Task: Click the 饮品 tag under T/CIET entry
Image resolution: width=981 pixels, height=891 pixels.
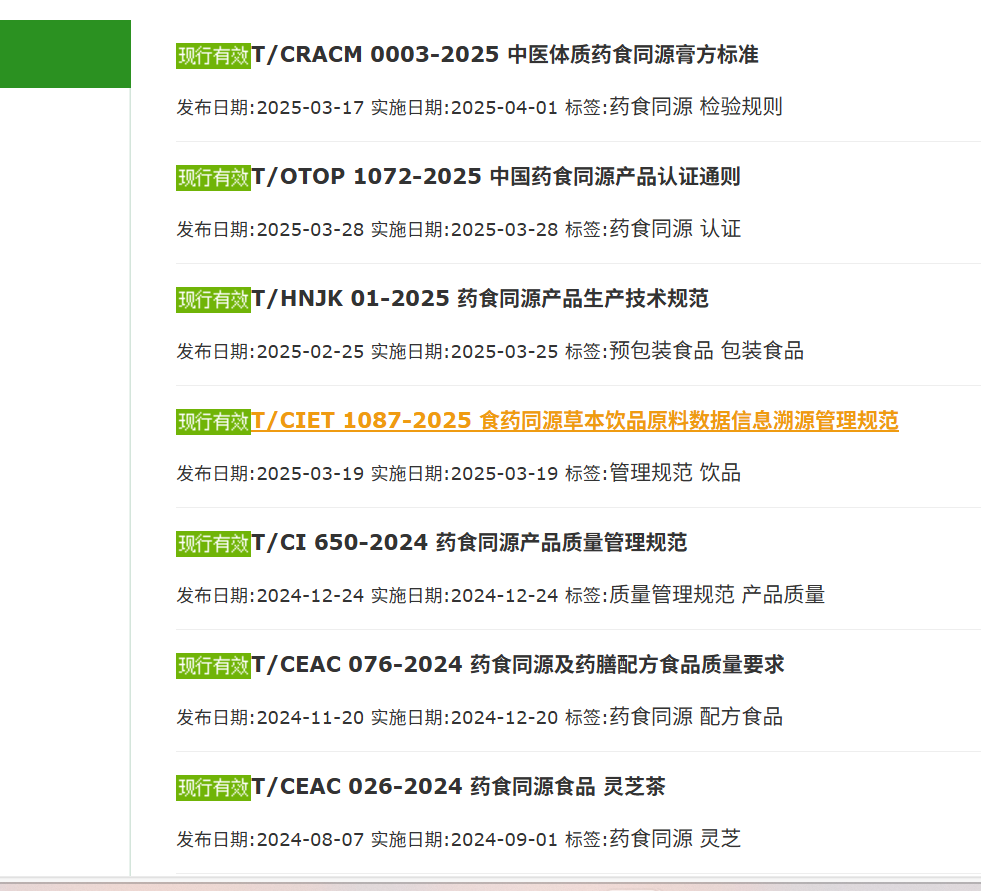Action: (x=720, y=473)
